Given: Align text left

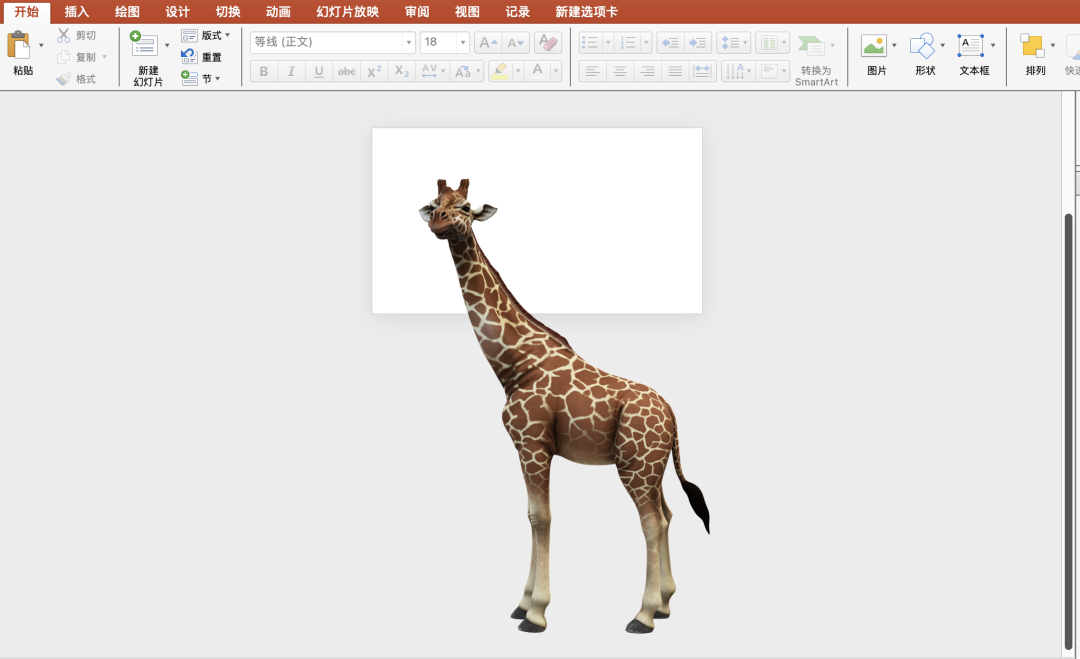Looking at the screenshot, I should (592, 71).
